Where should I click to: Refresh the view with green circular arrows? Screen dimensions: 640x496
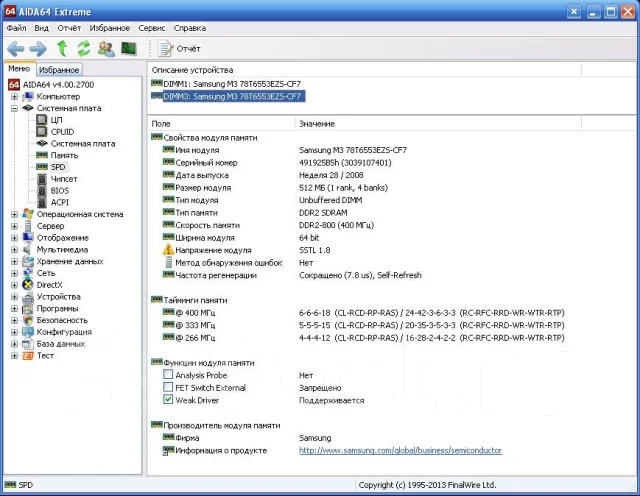84,48
